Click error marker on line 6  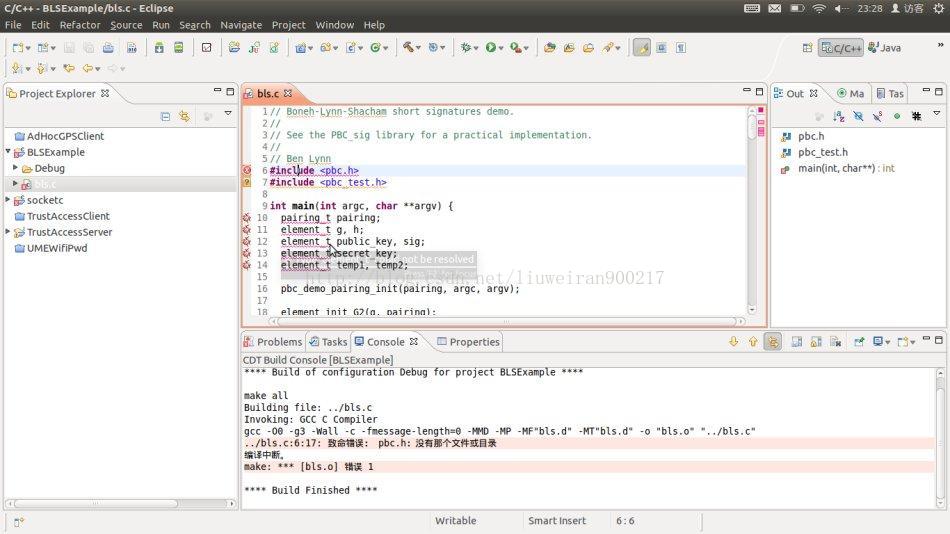pos(247,170)
